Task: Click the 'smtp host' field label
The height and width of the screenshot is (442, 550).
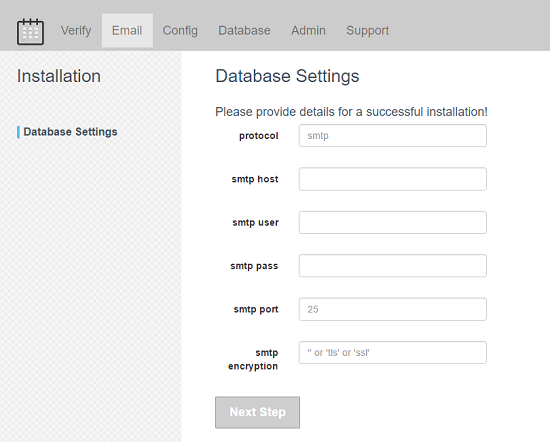Action: (255, 179)
